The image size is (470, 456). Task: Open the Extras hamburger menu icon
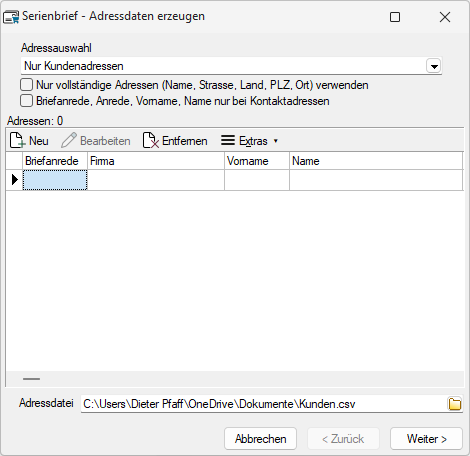(228, 140)
